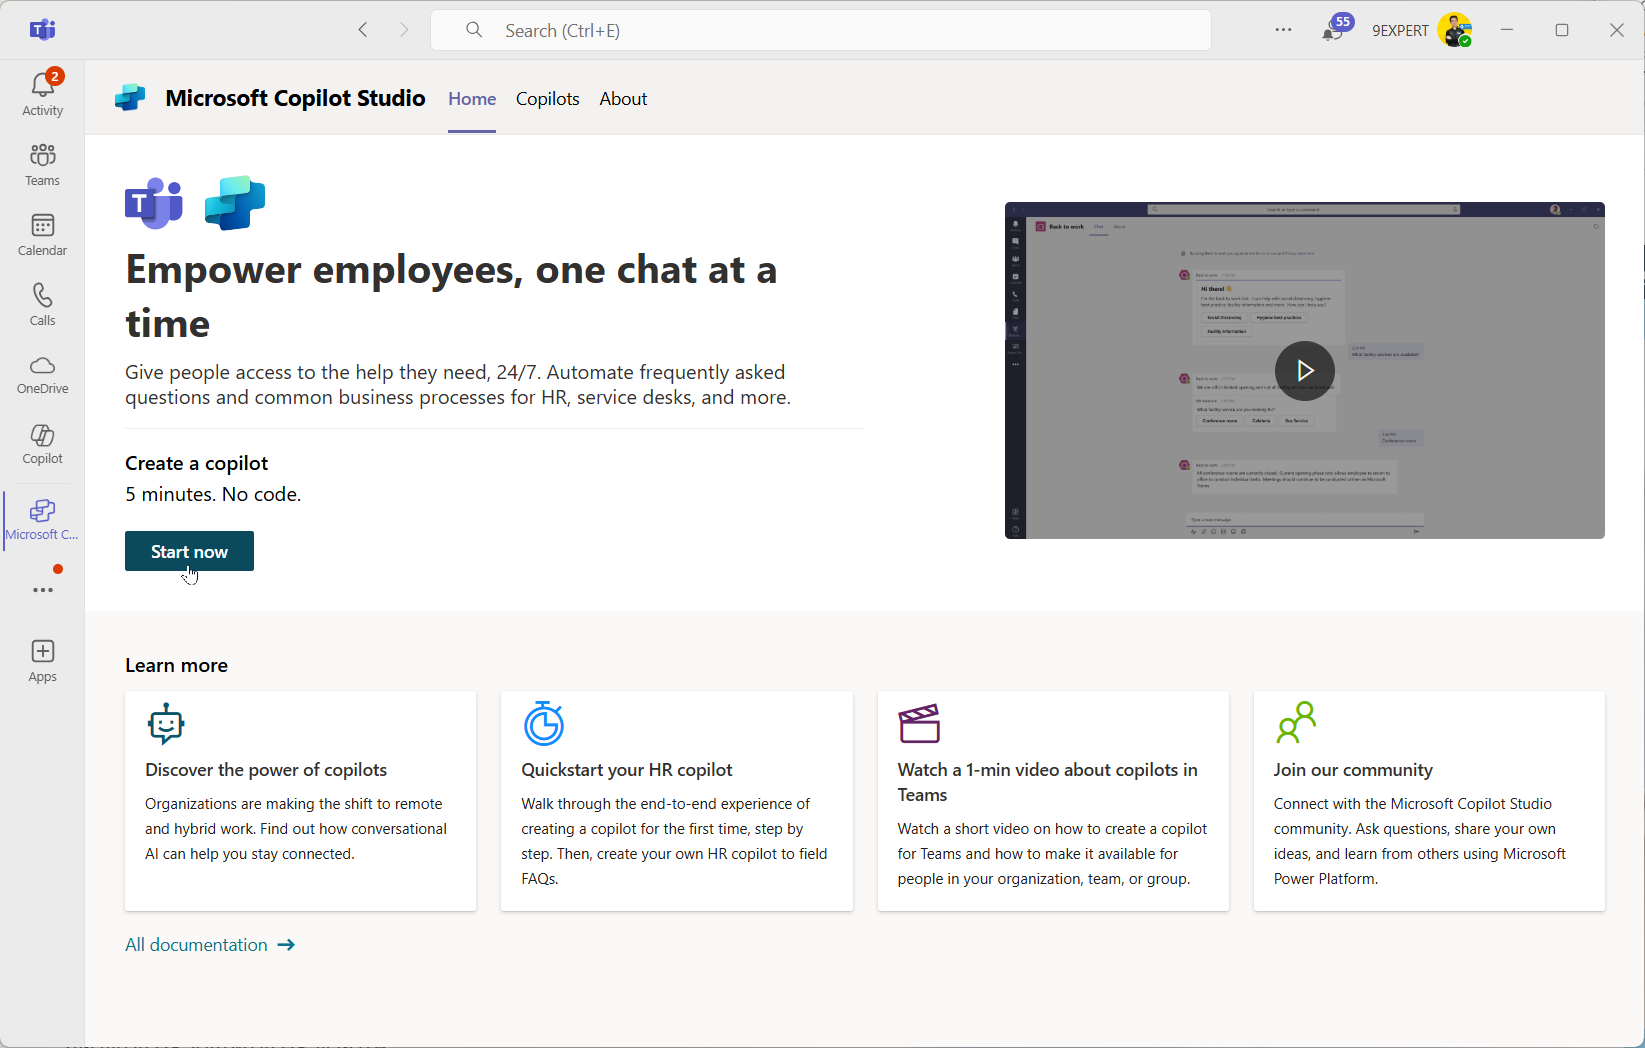The width and height of the screenshot is (1645, 1048).
Task: Open OneDrive from the sidebar
Action: 42,373
